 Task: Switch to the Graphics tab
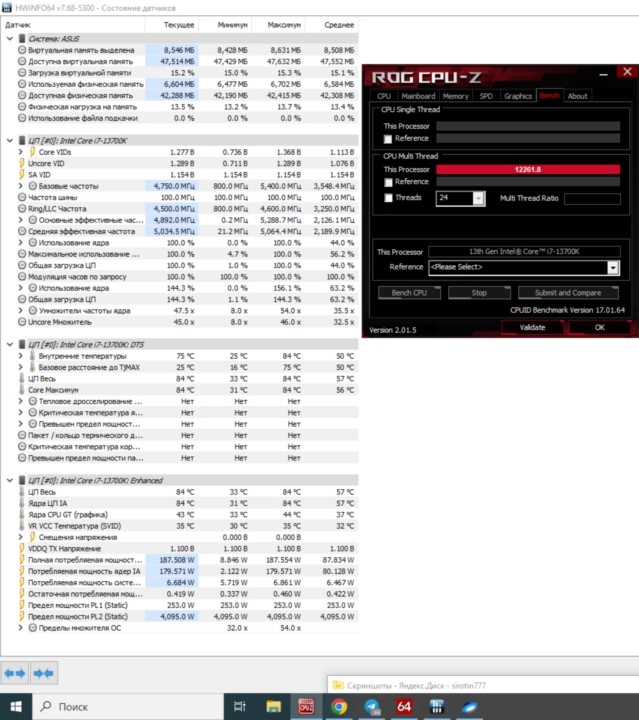(518, 96)
